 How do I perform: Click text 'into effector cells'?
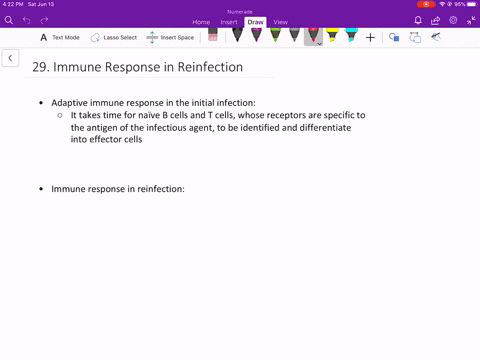(x=106, y=139)
